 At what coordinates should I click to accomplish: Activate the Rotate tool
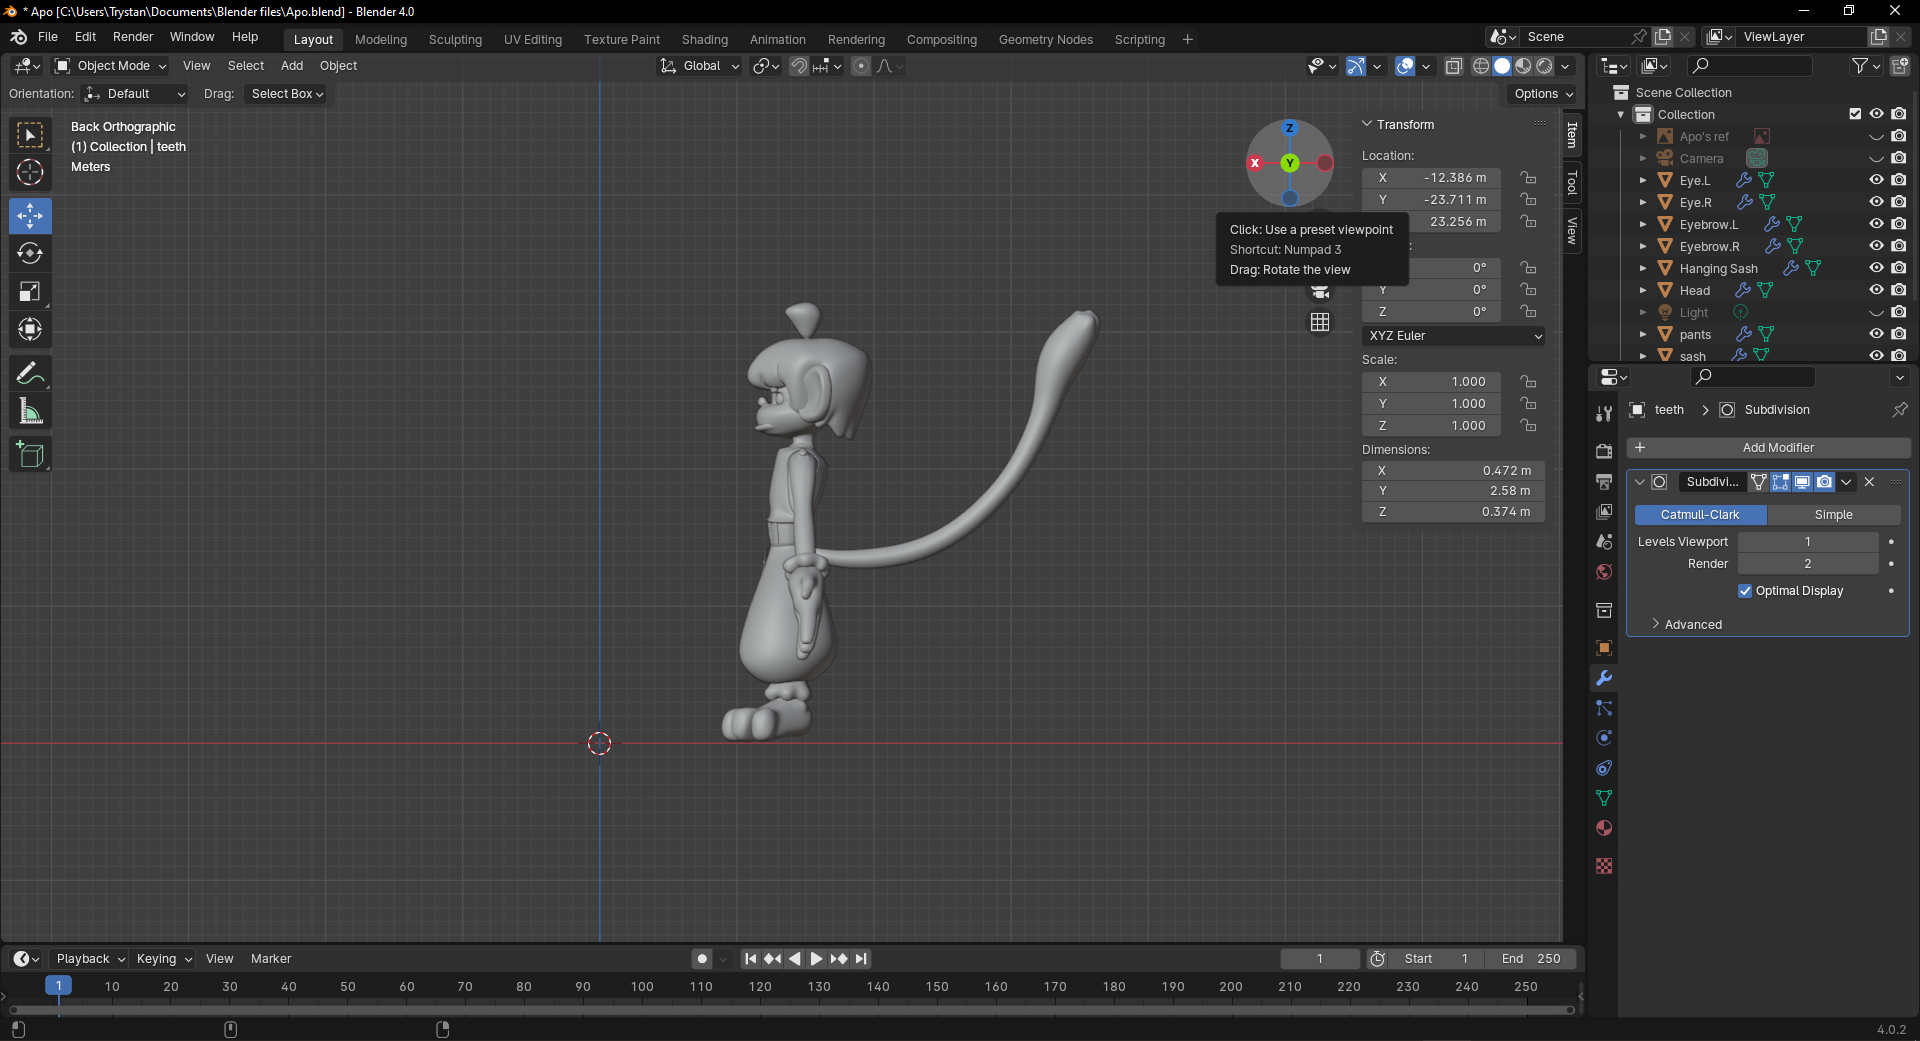[30, 254]
